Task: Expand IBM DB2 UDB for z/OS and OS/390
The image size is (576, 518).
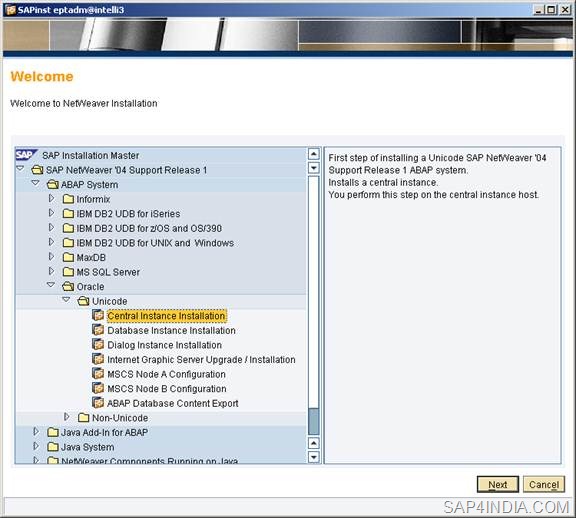Action: [x=51, y=227]
